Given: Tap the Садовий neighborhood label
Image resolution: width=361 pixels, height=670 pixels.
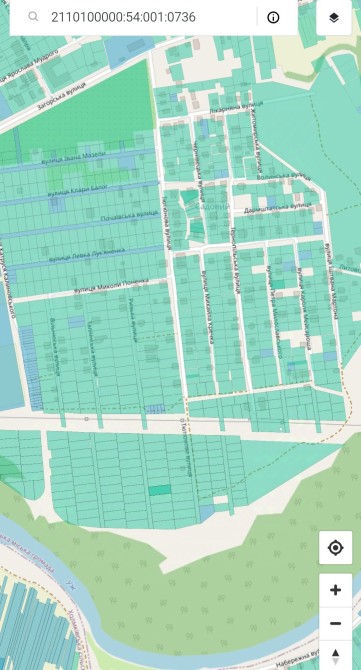Looking at the screenshot, I should 213,206.
